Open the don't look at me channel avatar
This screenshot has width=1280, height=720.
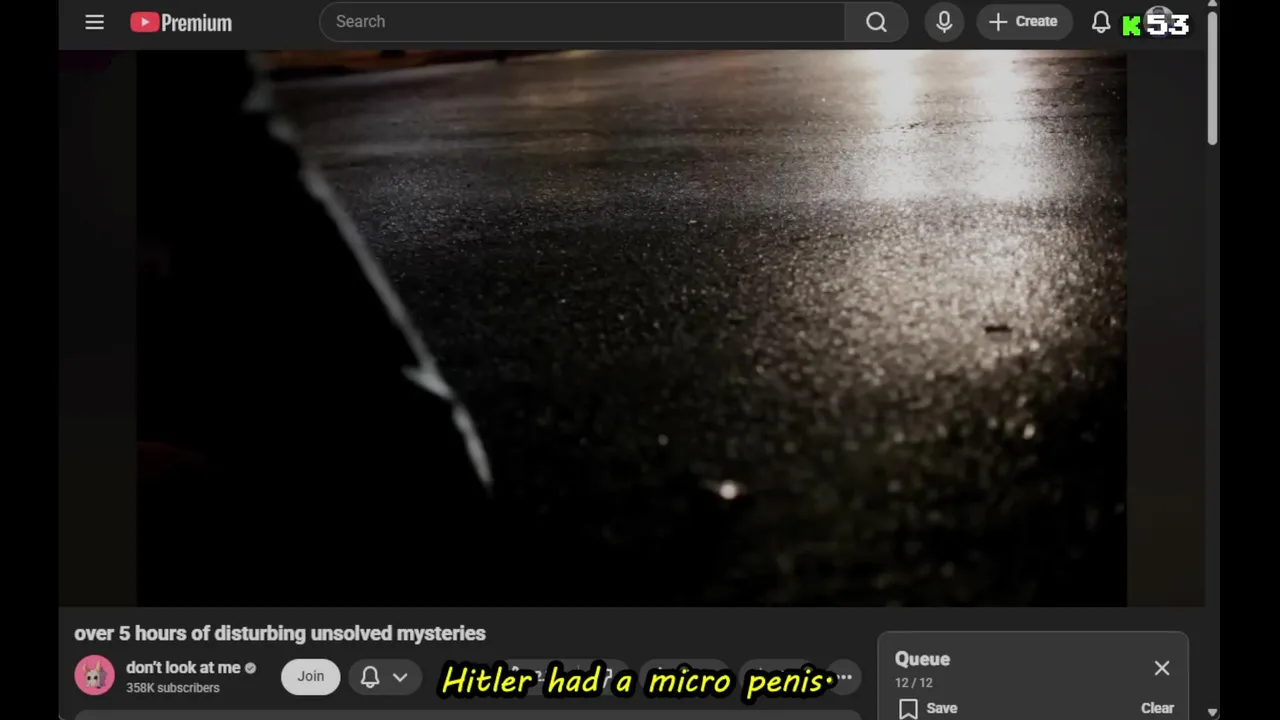(x=94, y=676)
